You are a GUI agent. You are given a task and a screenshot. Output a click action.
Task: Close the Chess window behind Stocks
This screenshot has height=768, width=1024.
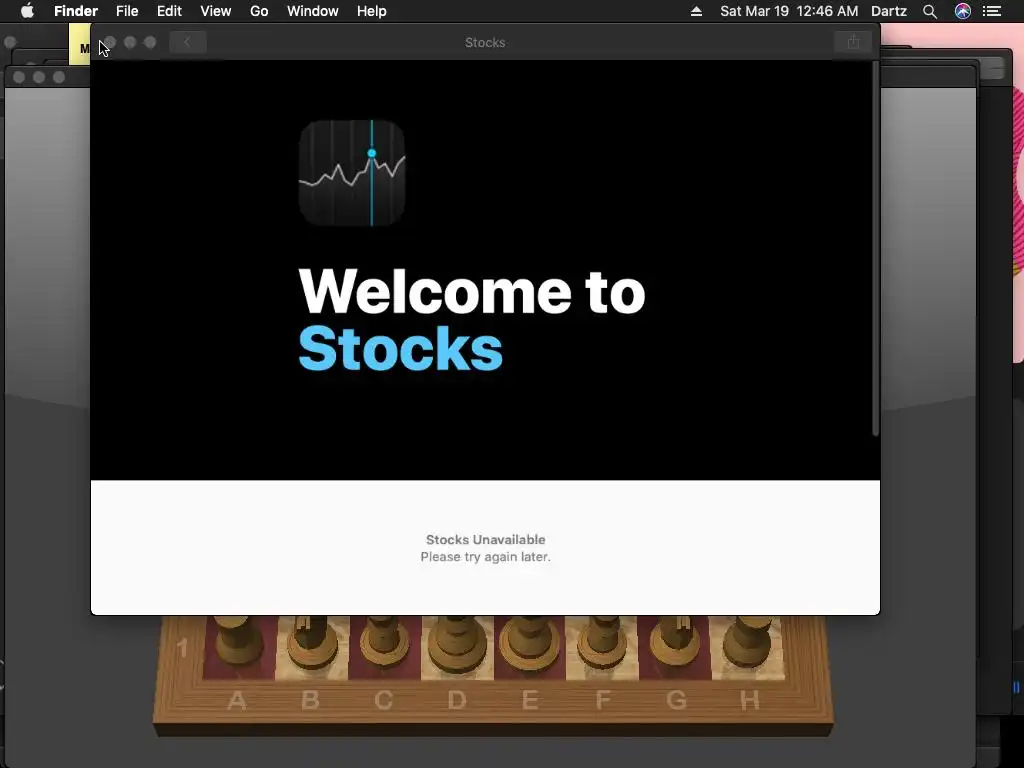(x=19, y=77)
